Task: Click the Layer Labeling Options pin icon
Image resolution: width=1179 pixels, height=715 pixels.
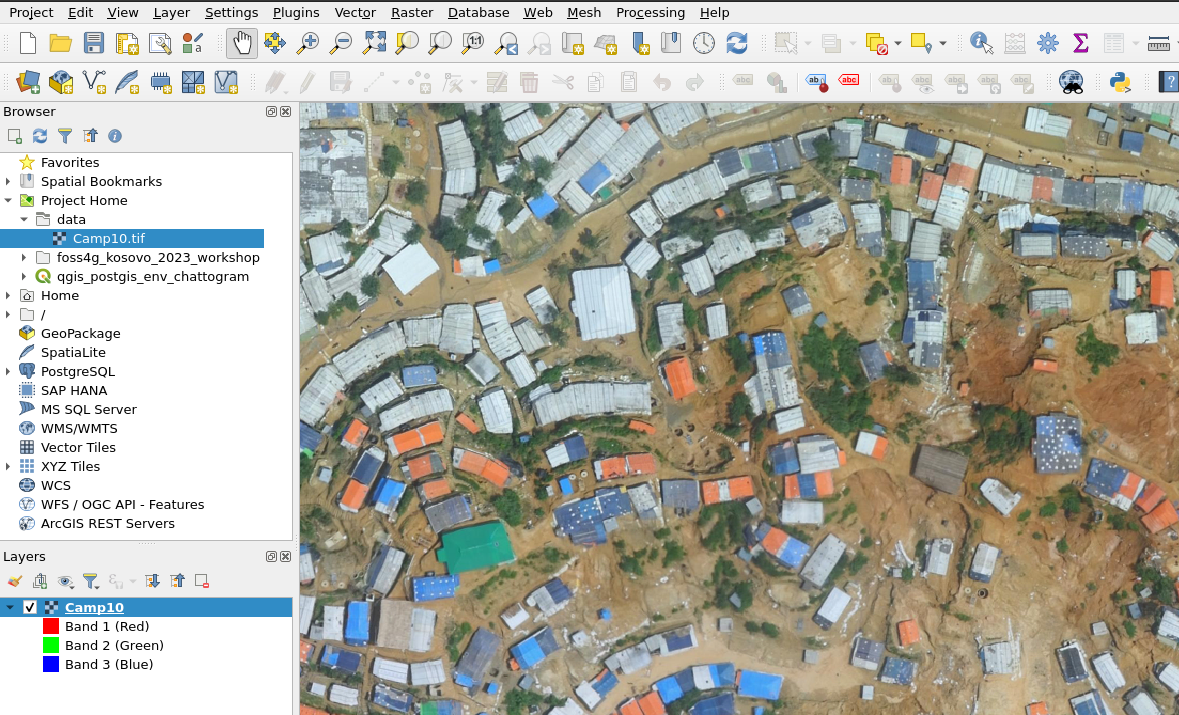Action: (x=816, y=81)
